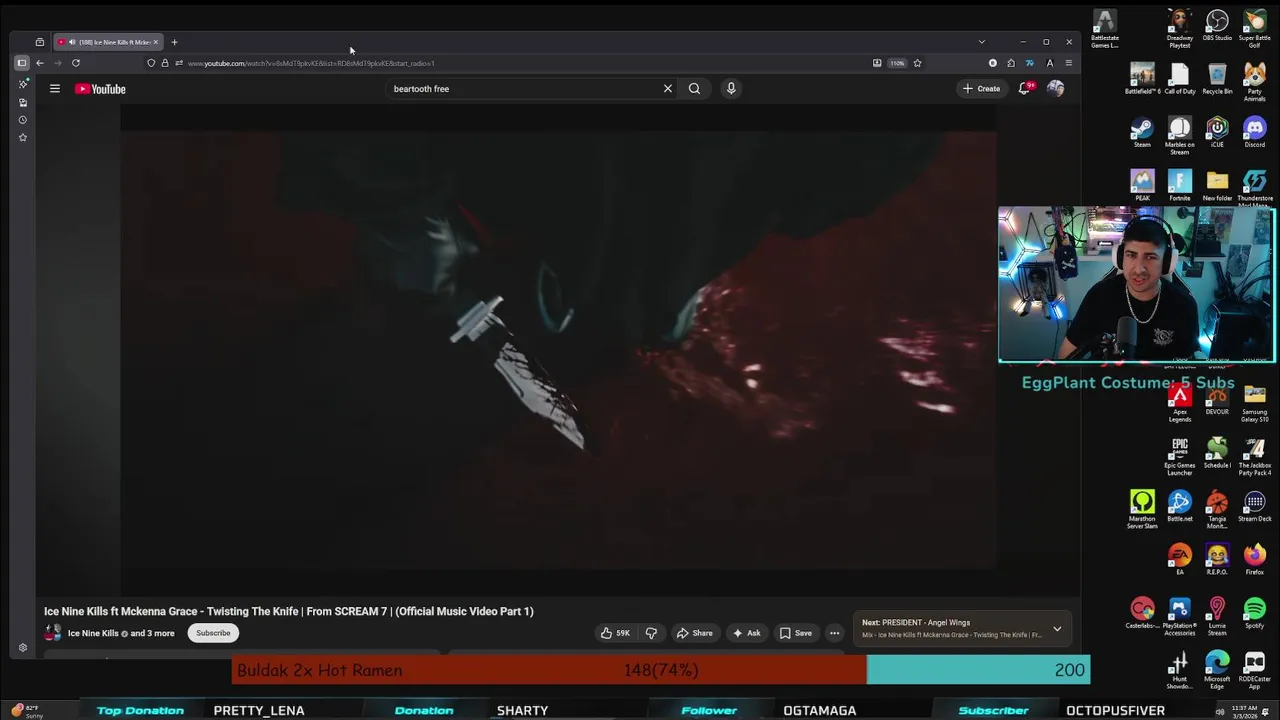Image resolution: width=1280 pixels, height=720 pixels.
Task: Open the New folder on desktop
Action: [x=1217, y=186]
